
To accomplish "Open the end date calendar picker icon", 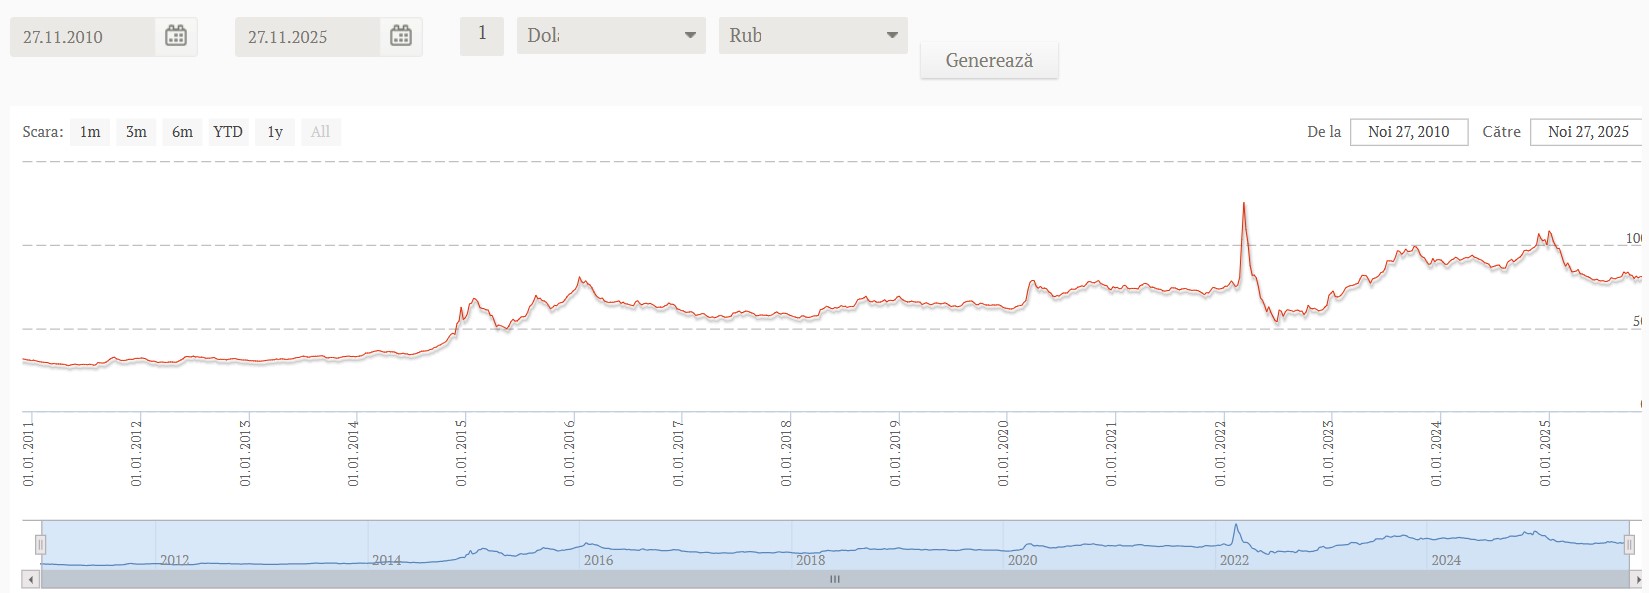I will coord(401,37).
